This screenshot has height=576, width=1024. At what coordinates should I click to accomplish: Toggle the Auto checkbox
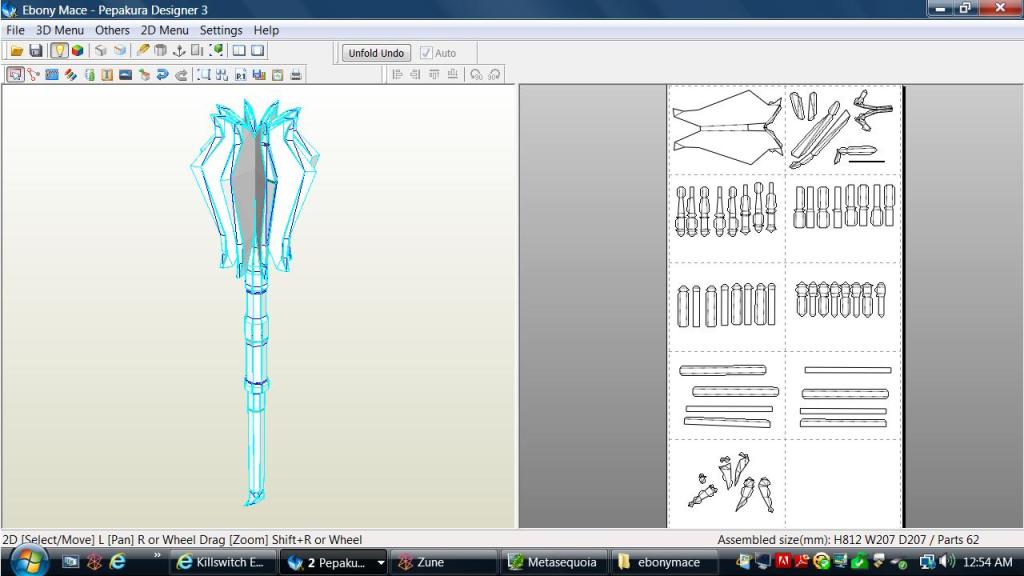click(426, 53)
